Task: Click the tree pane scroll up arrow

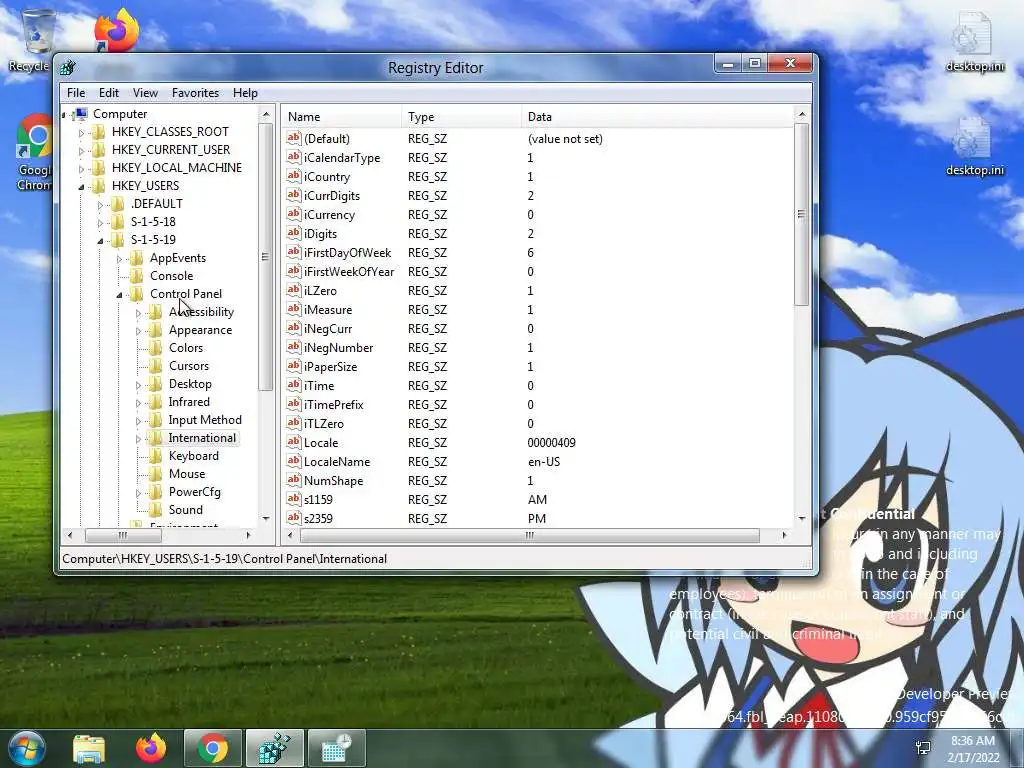Action: click(x=266, y=115)
